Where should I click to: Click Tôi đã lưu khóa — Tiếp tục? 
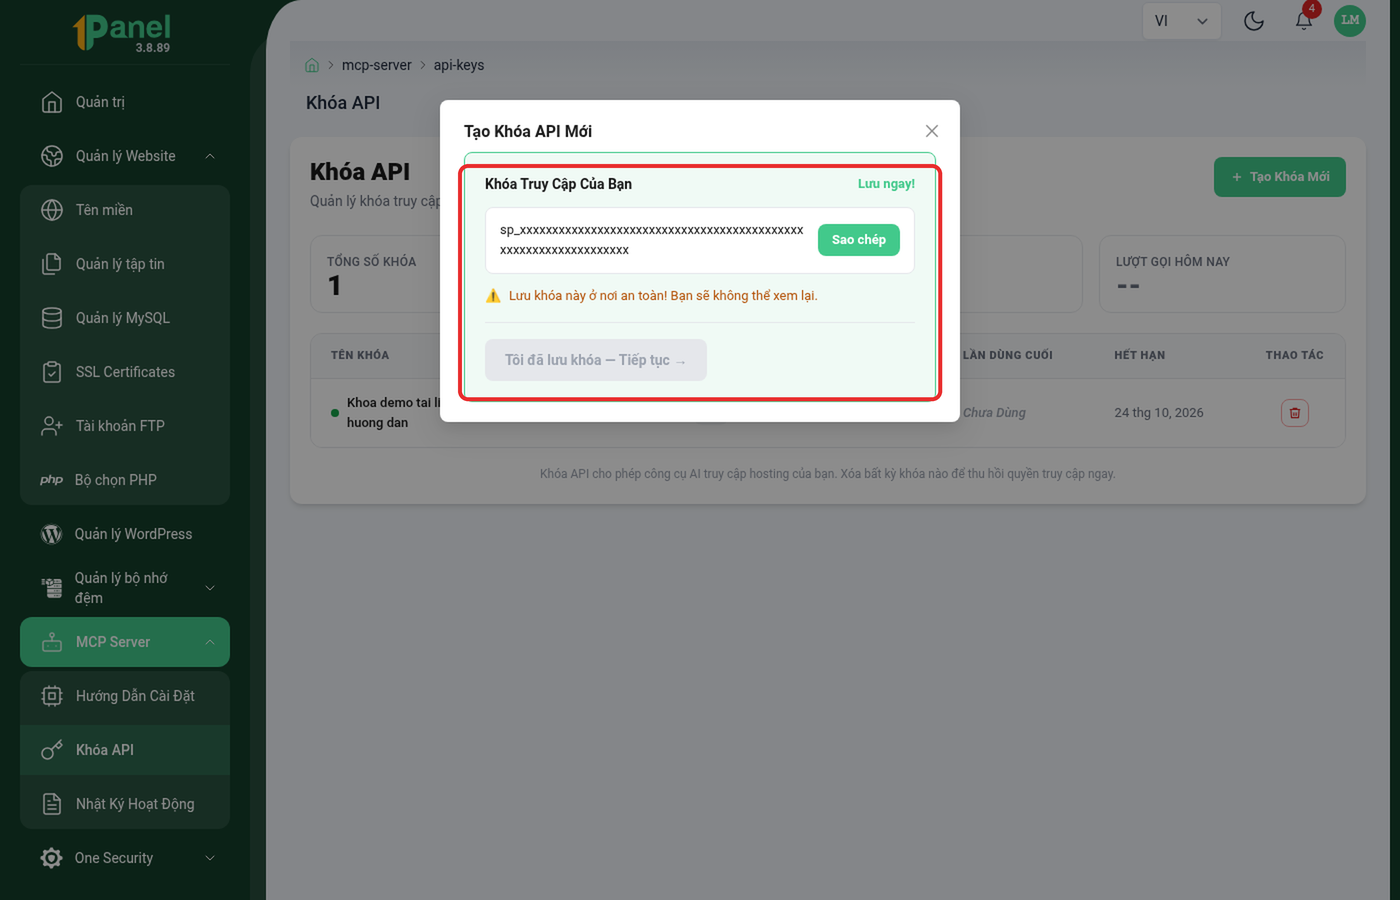coord(596,360)
